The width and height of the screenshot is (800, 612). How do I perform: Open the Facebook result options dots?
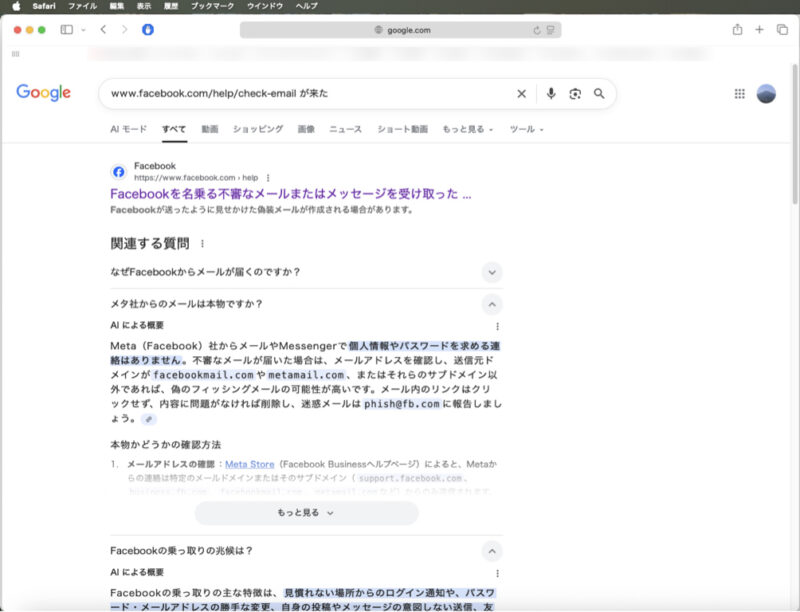[x=268, y=178]
